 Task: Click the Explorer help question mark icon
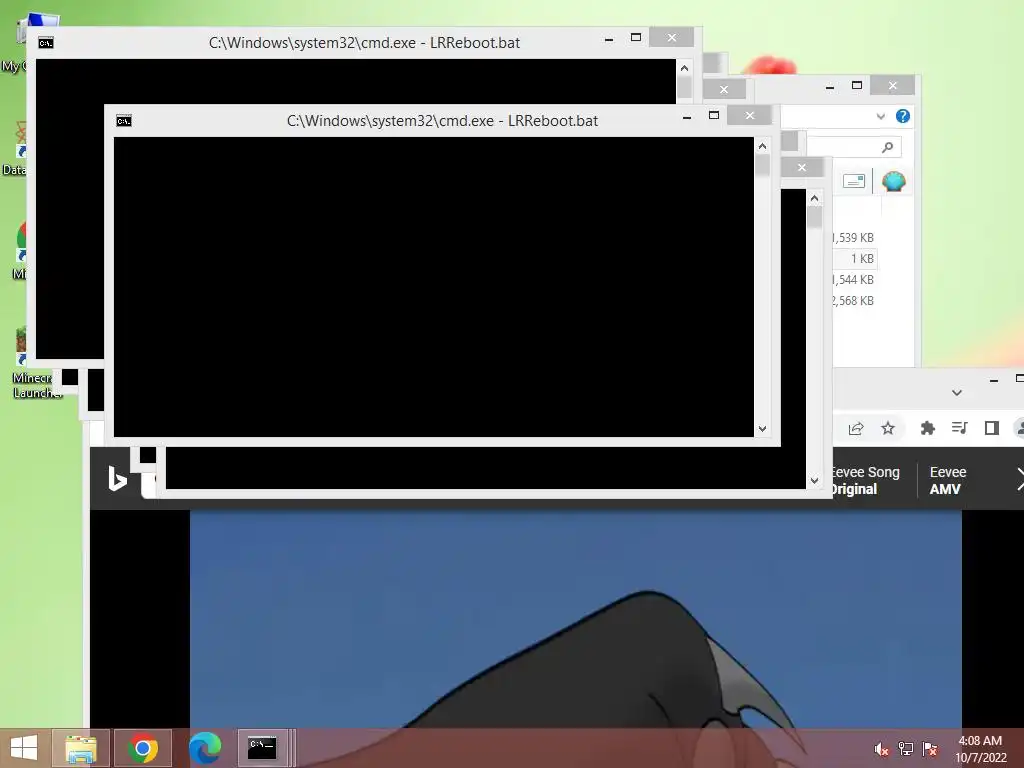pos(903,116)
